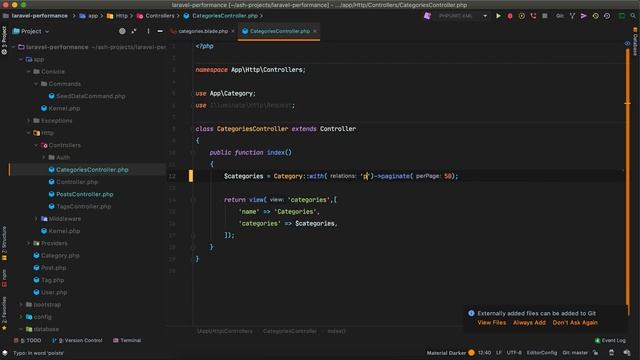Open the Project panel options menu icon
This screenshot has height=360, width=640.
click(x=148, y=31)
